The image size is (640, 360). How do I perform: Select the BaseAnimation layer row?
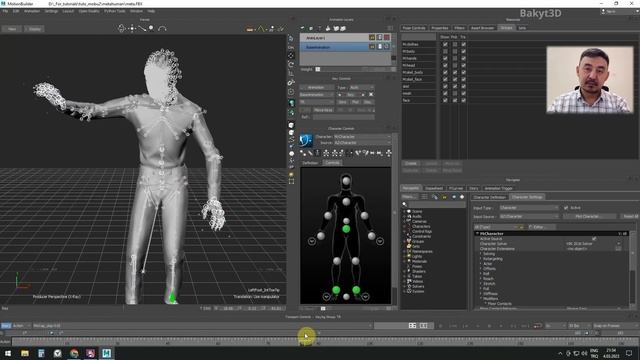(345, 47)
